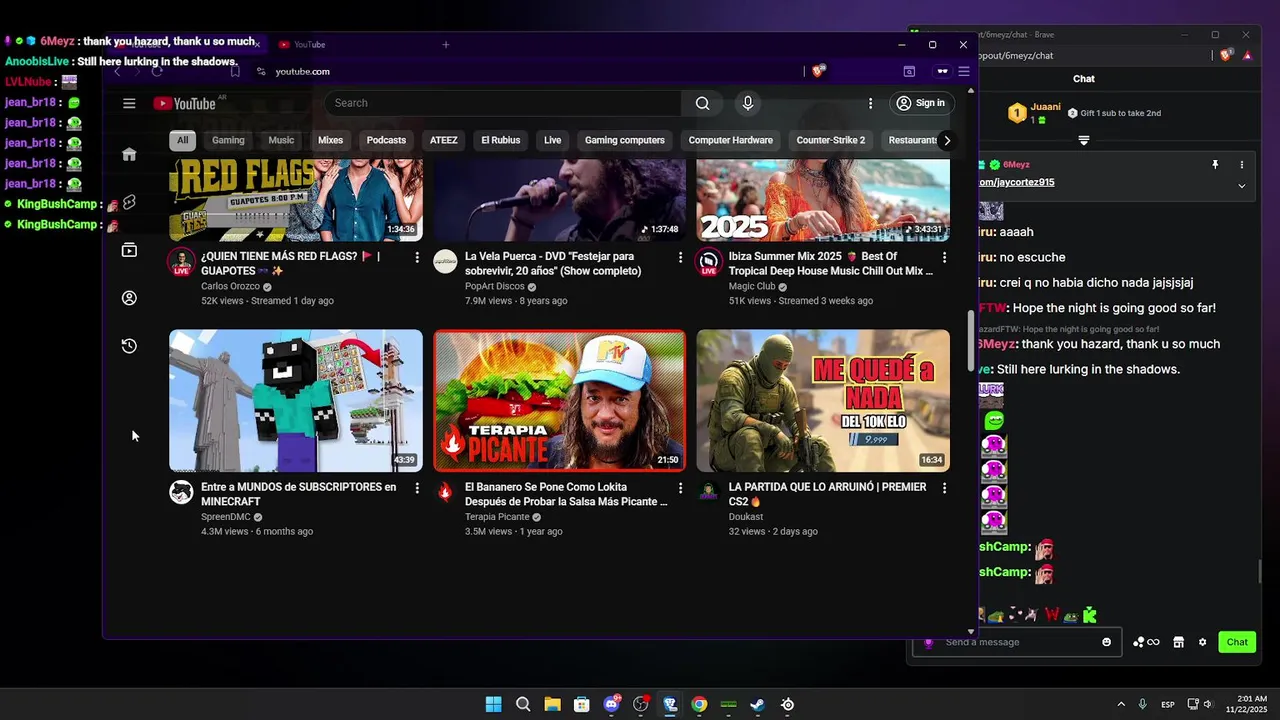This screenshot has height=720, width=1280.
Task: Open the Terapia Picante video thumbnail
Action: click(559, 400)
